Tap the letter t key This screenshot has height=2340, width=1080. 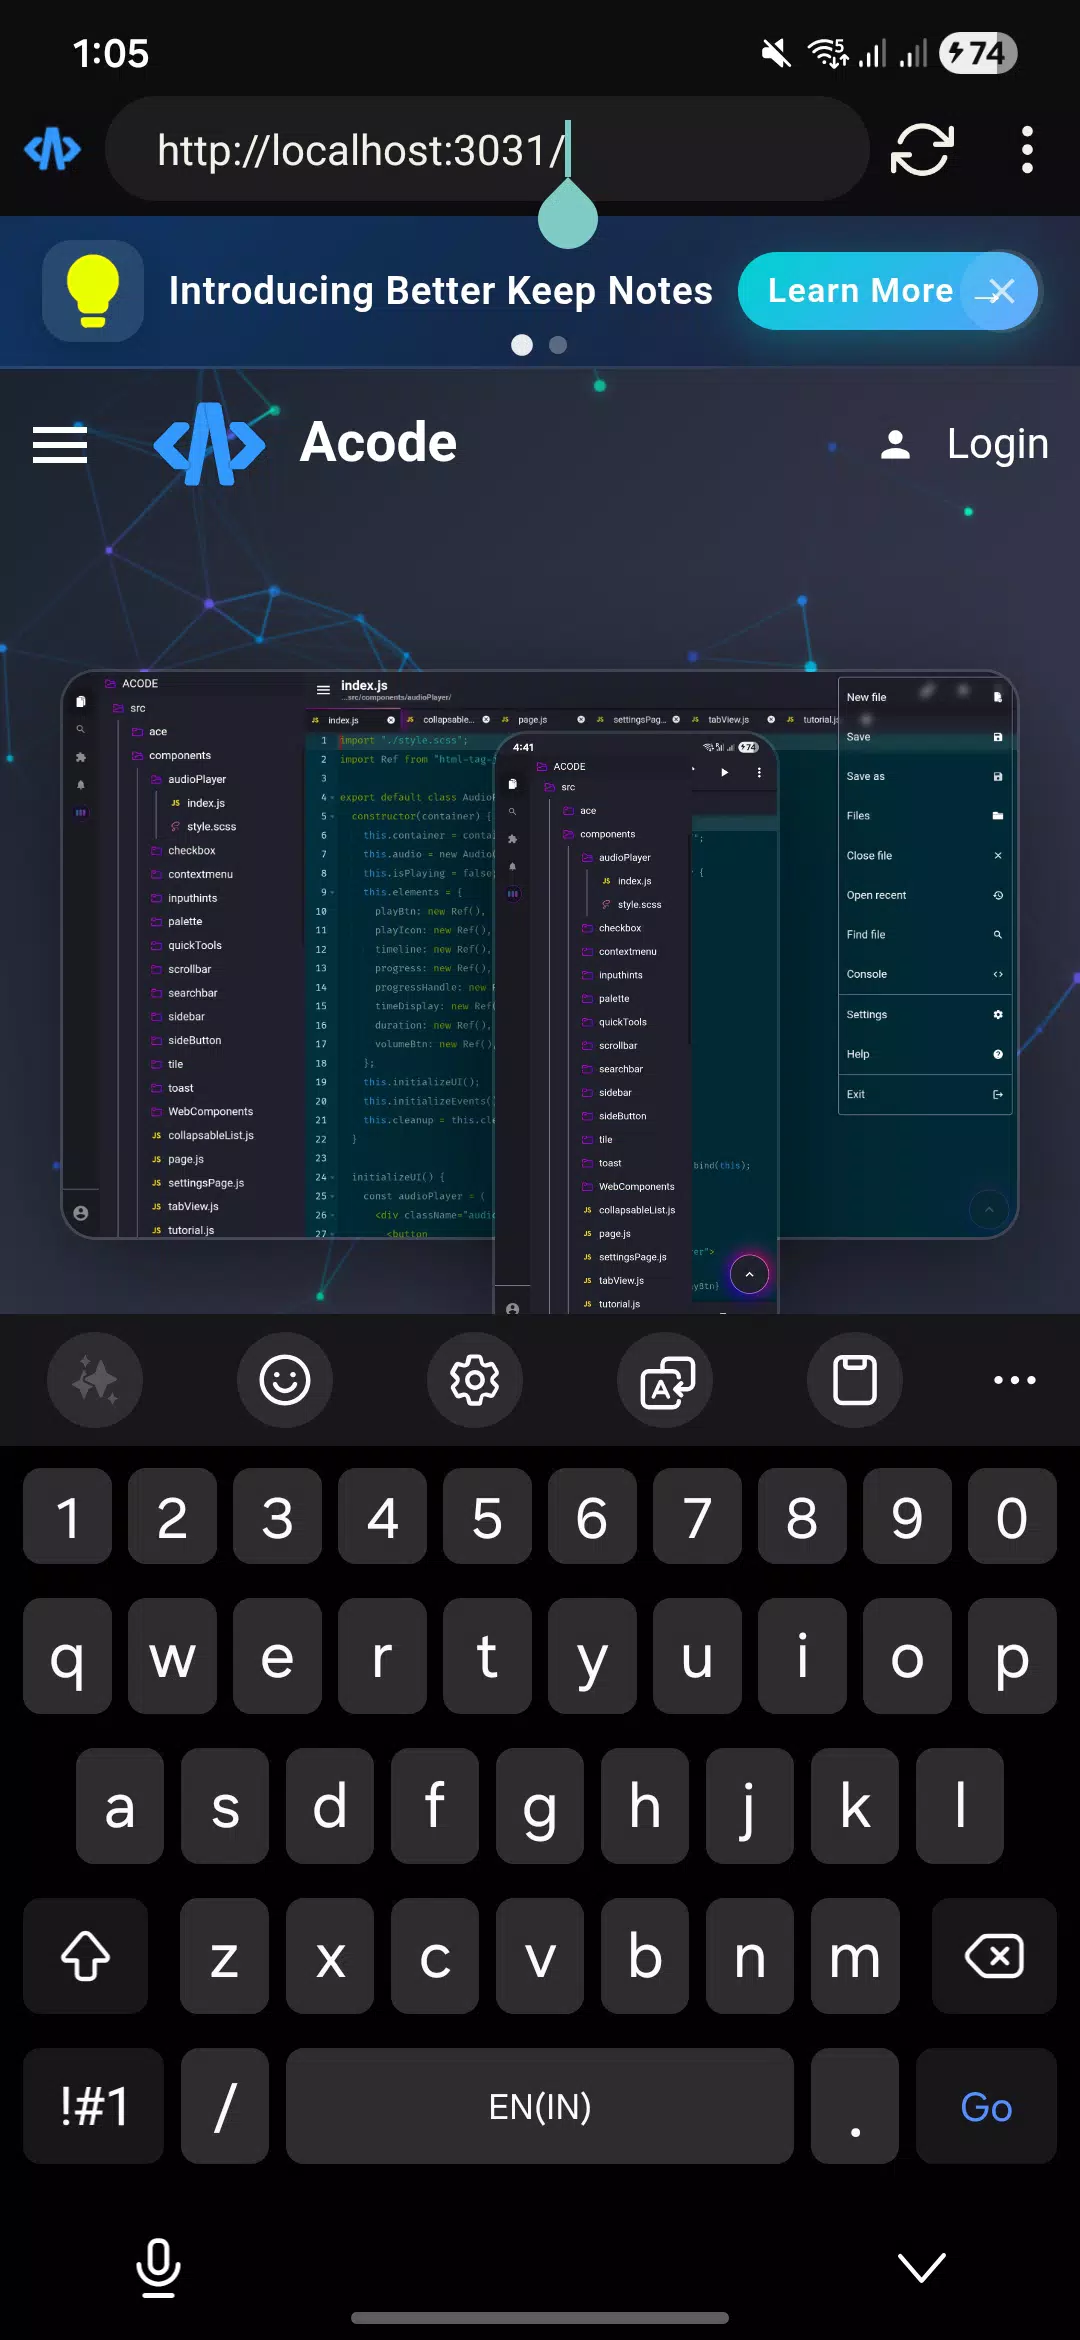tap(487, 1656)
